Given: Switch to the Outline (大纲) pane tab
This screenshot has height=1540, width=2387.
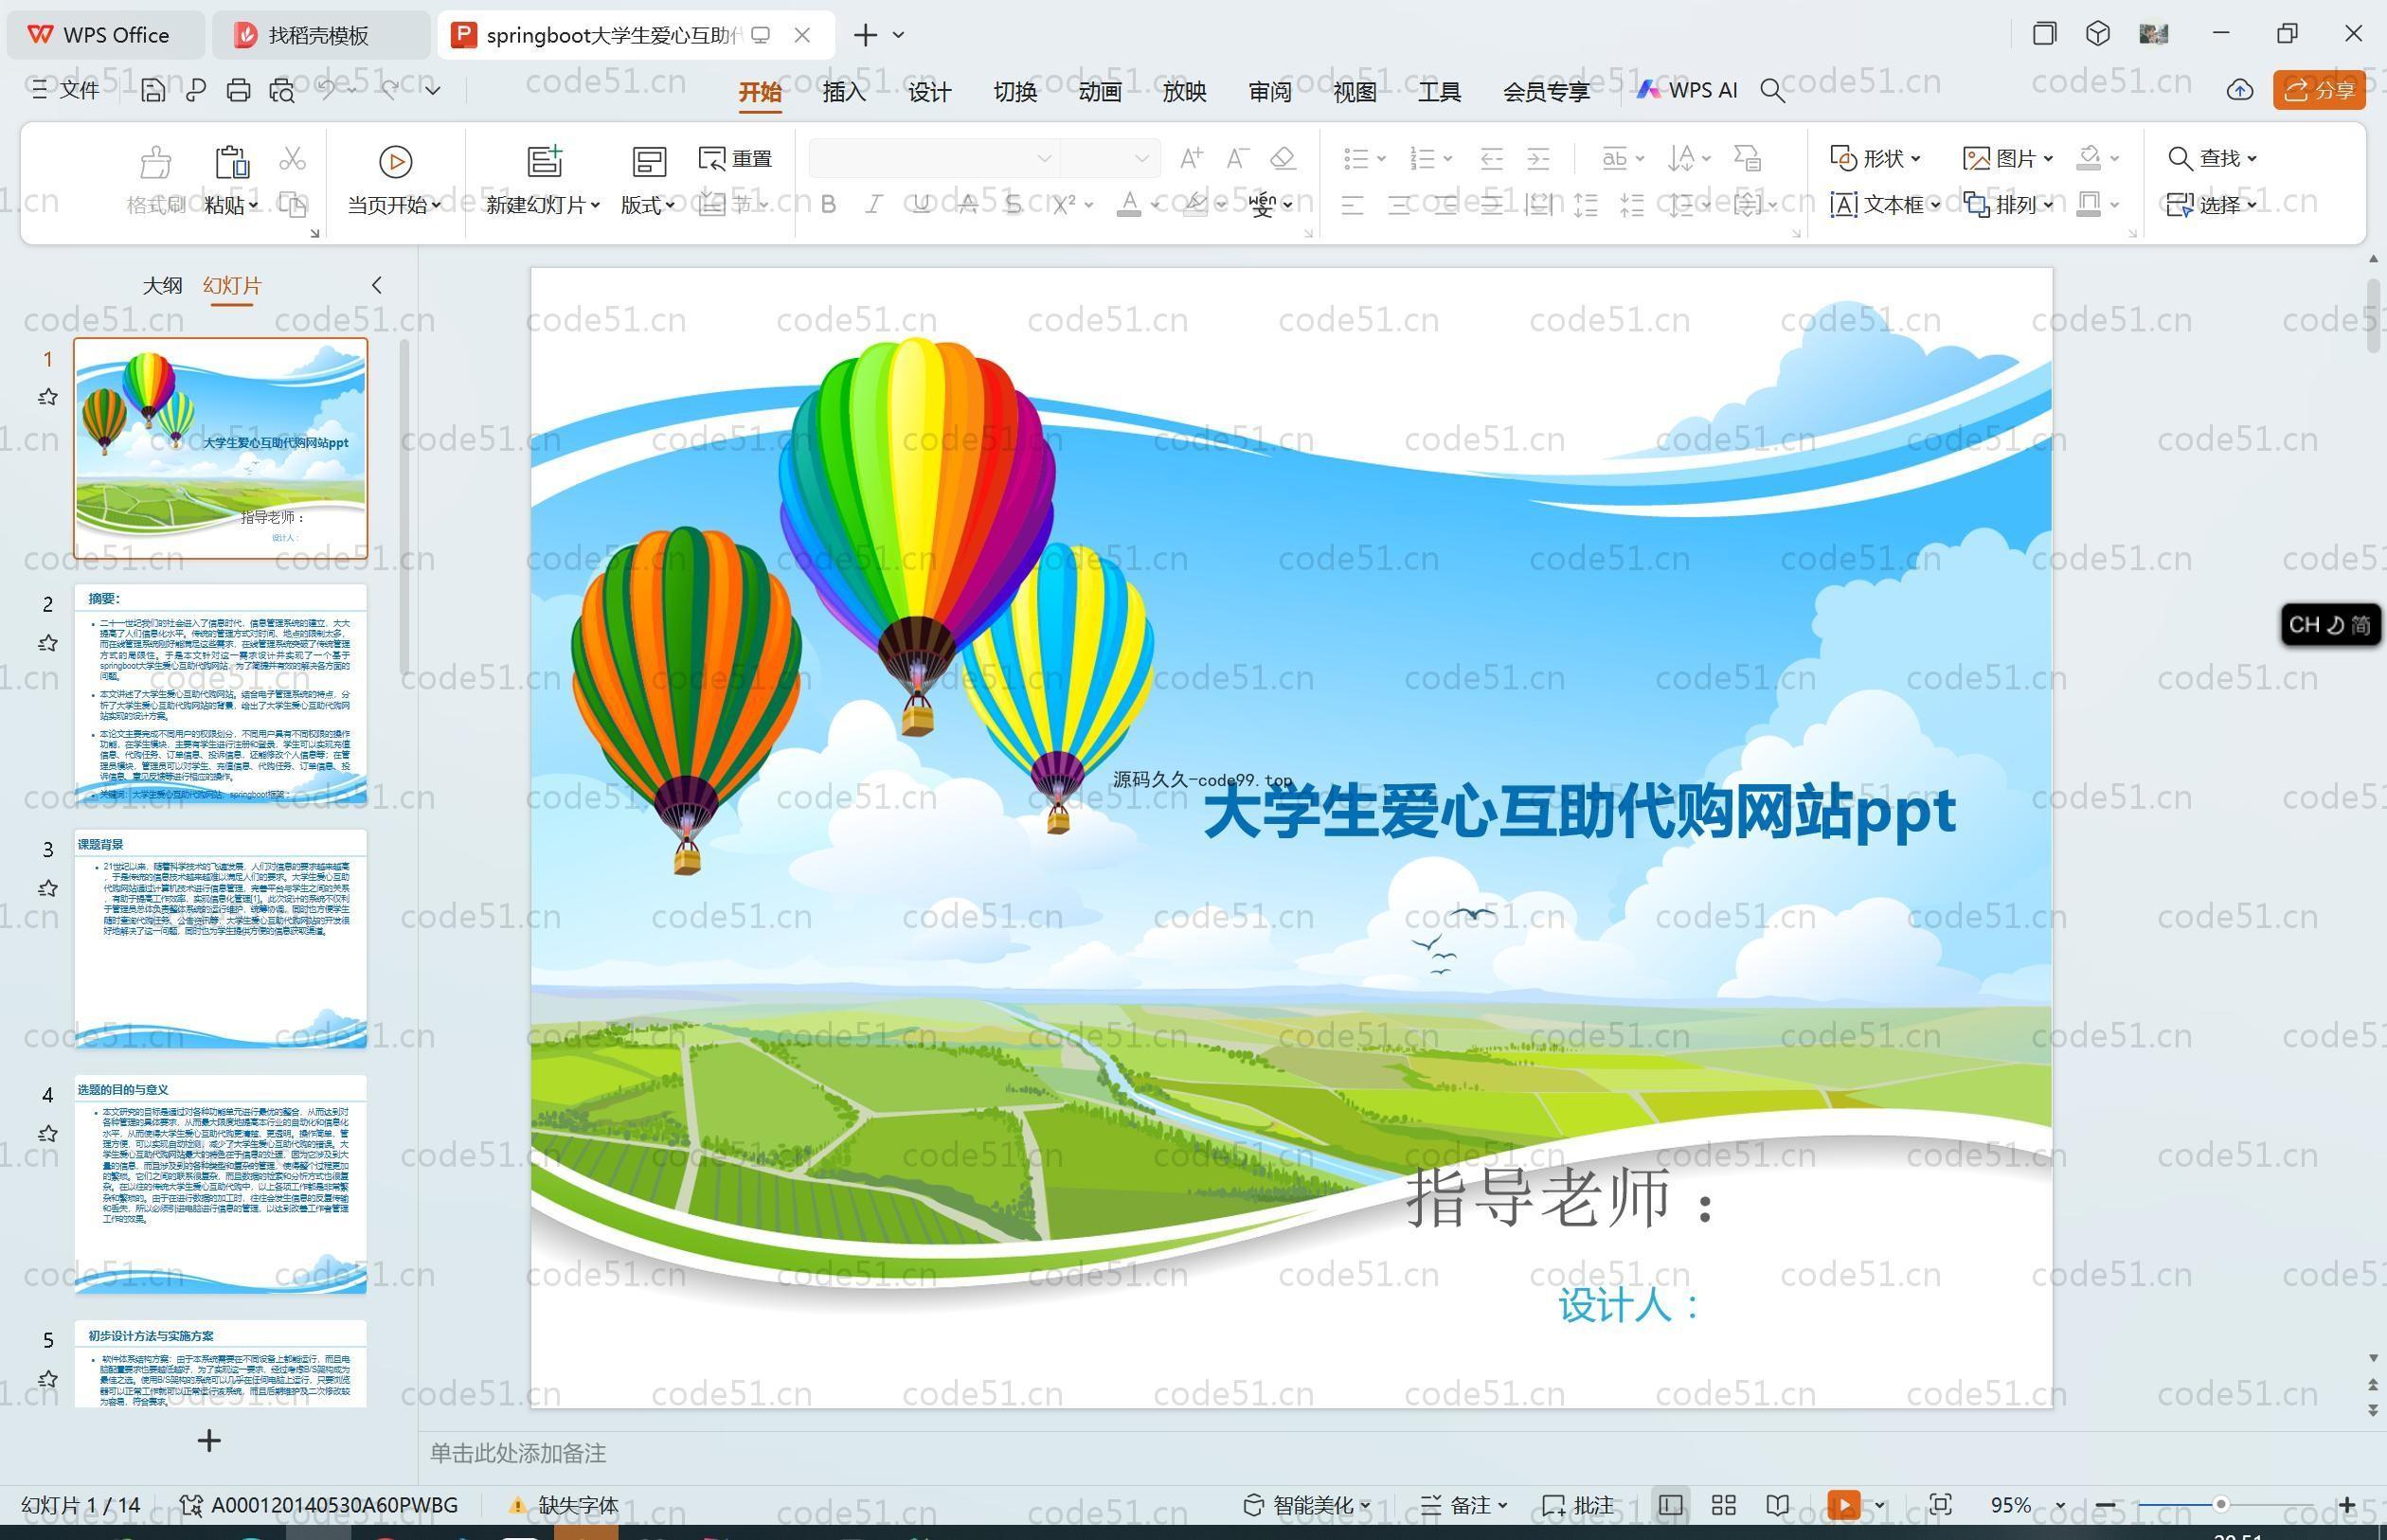Looking at the screenshot, I should pos(162,286).
